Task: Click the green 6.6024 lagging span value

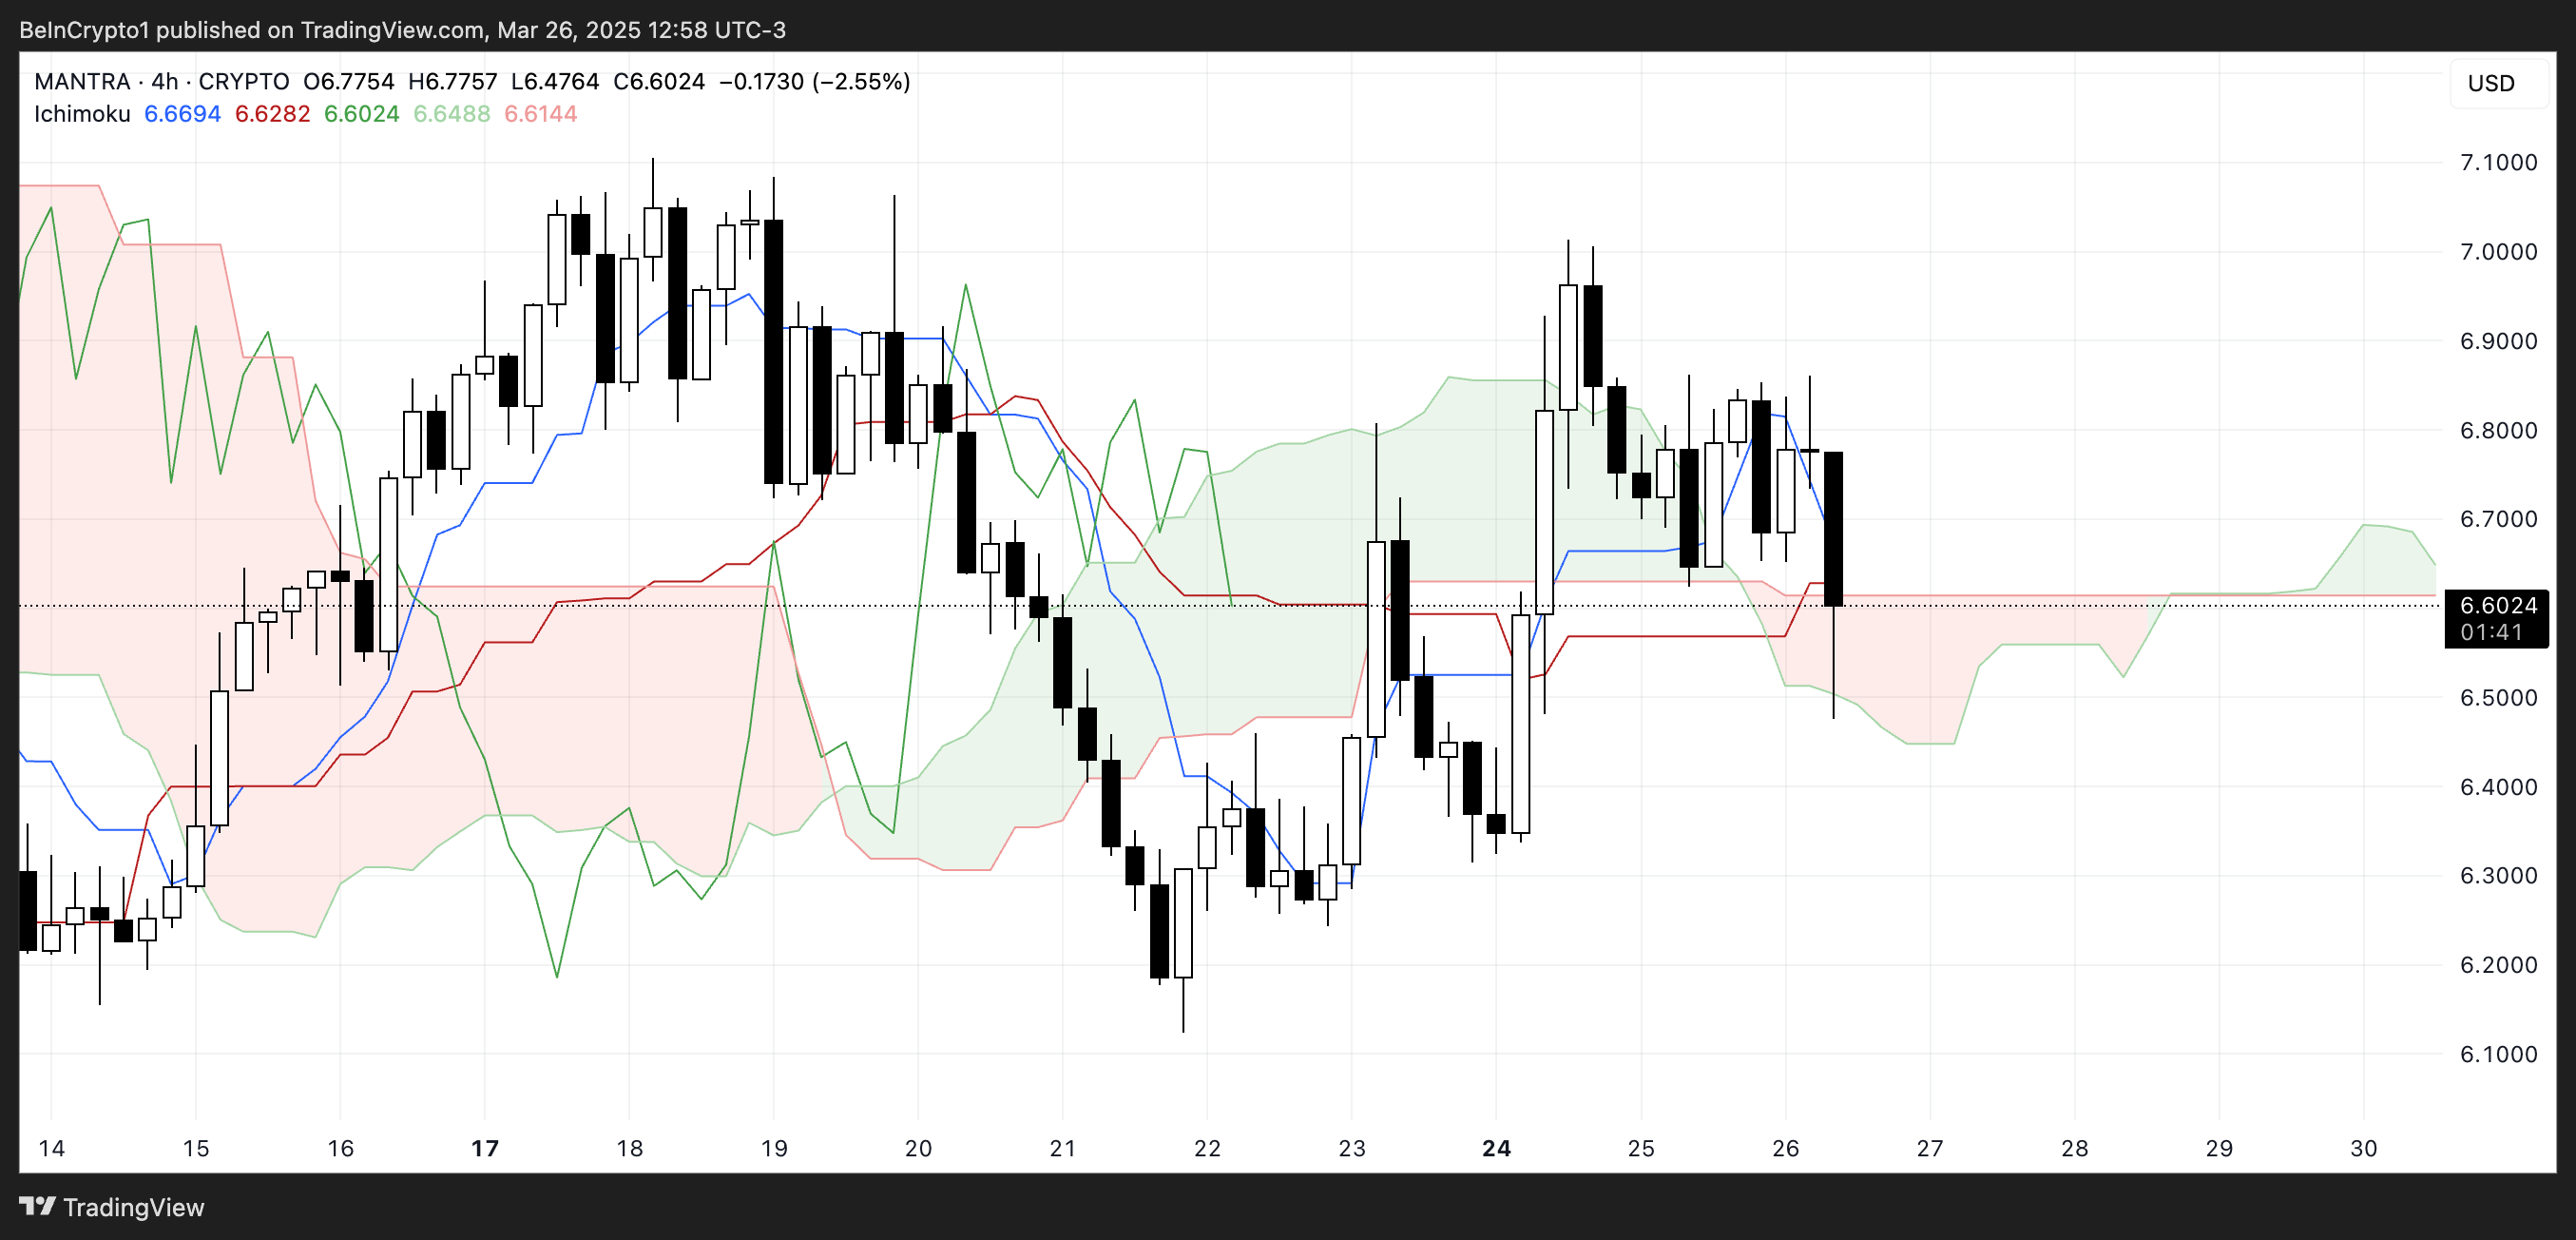Action: click(x=361, y=114)
